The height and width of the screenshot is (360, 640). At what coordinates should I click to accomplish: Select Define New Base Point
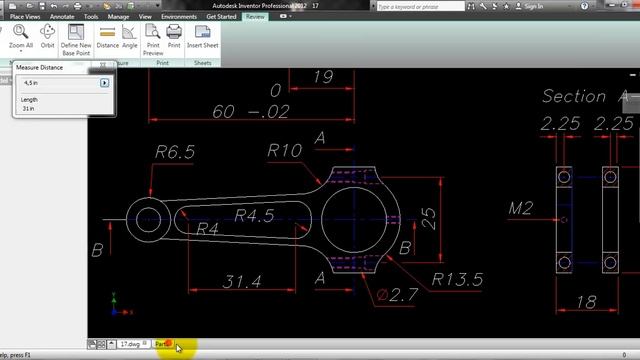[x=76, y=40]
